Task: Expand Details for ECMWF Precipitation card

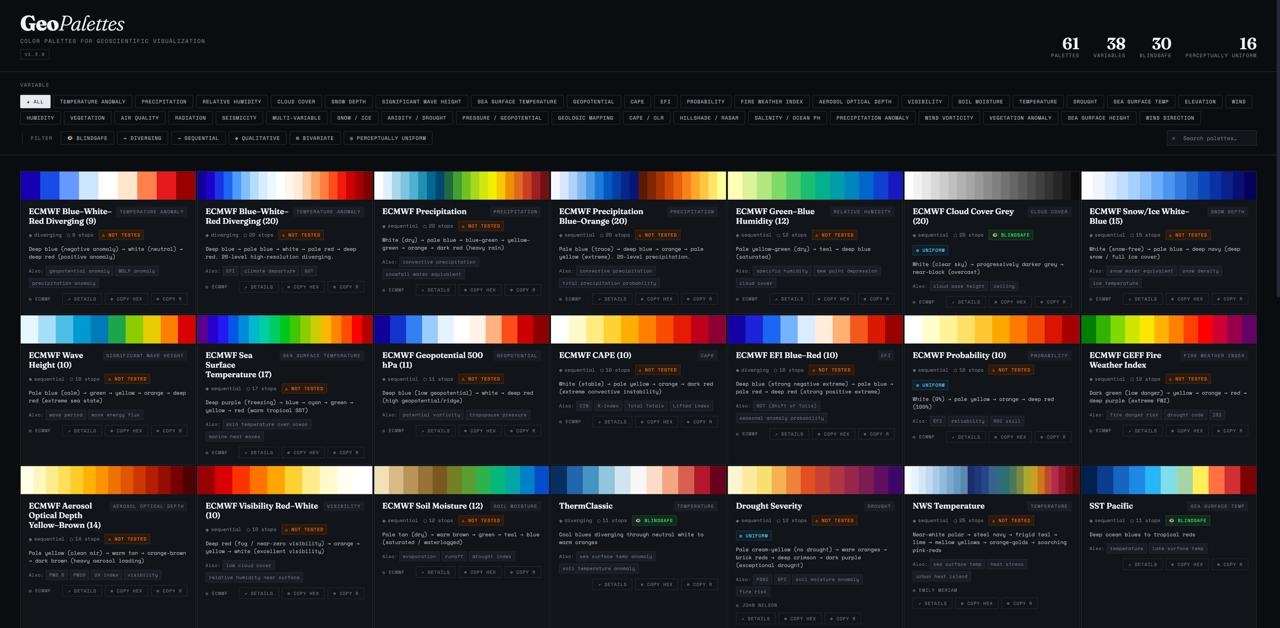Action: [436, 290]
